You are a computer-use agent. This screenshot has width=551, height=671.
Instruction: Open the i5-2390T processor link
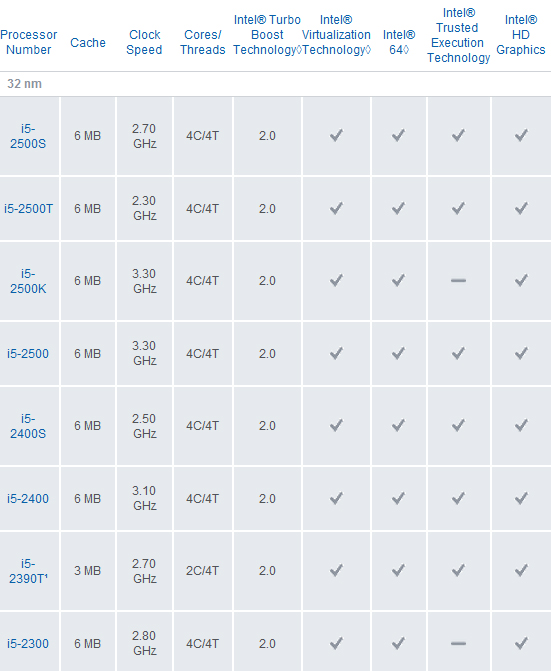[x=28, y=571]
